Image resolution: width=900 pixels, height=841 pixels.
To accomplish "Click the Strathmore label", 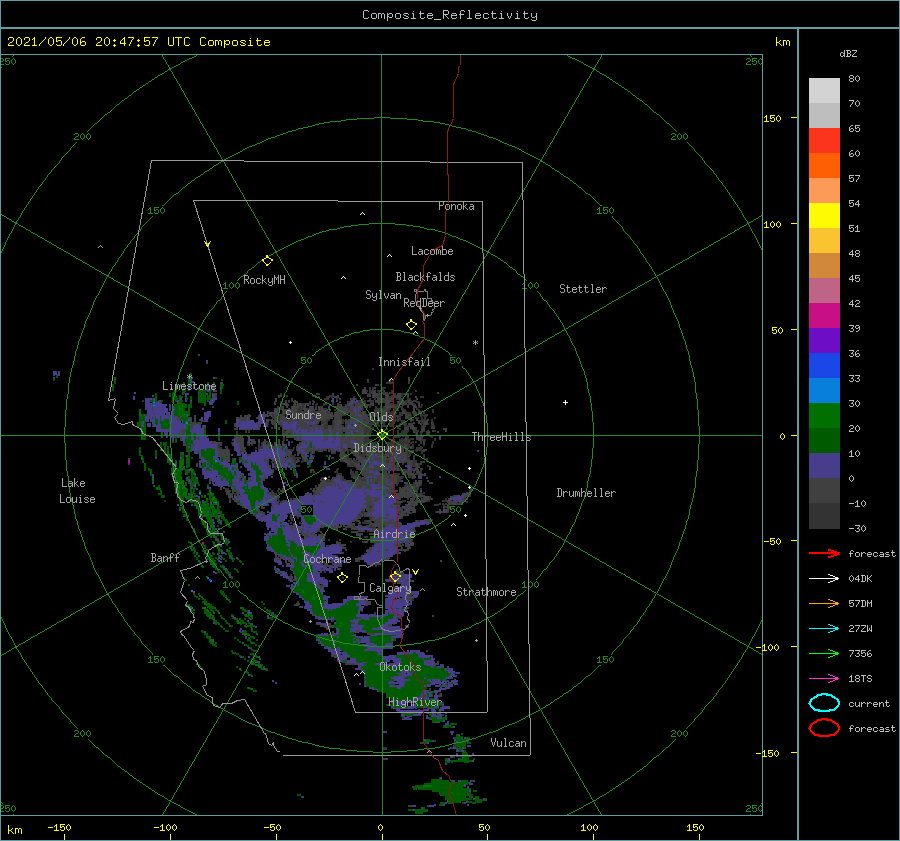I will click(486, 592).
